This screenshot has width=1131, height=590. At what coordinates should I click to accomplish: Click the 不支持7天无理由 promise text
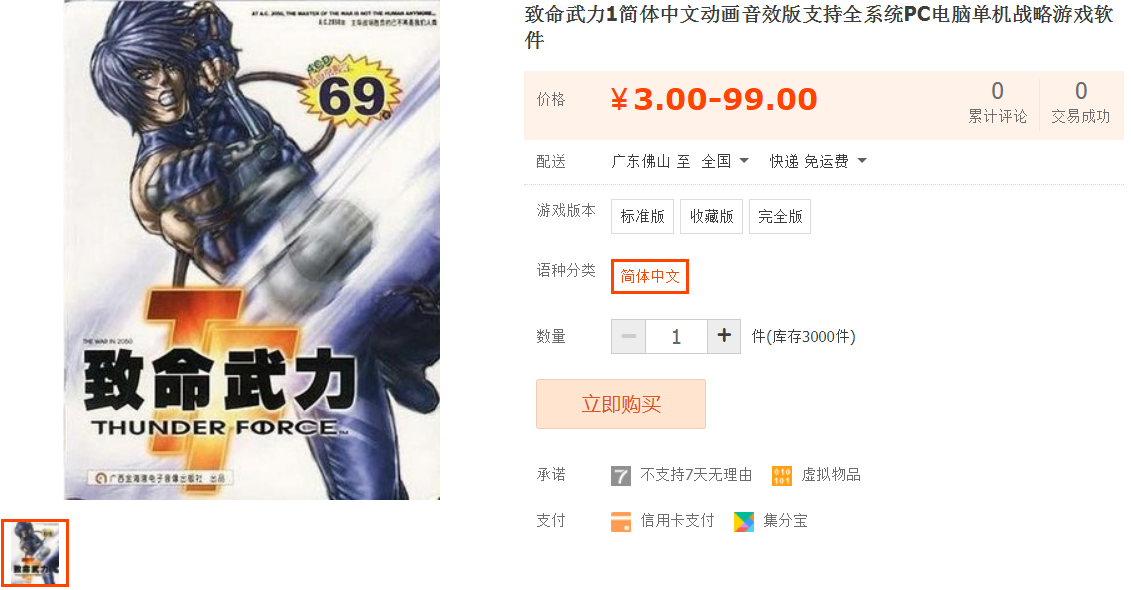click(x=696, y=475)
